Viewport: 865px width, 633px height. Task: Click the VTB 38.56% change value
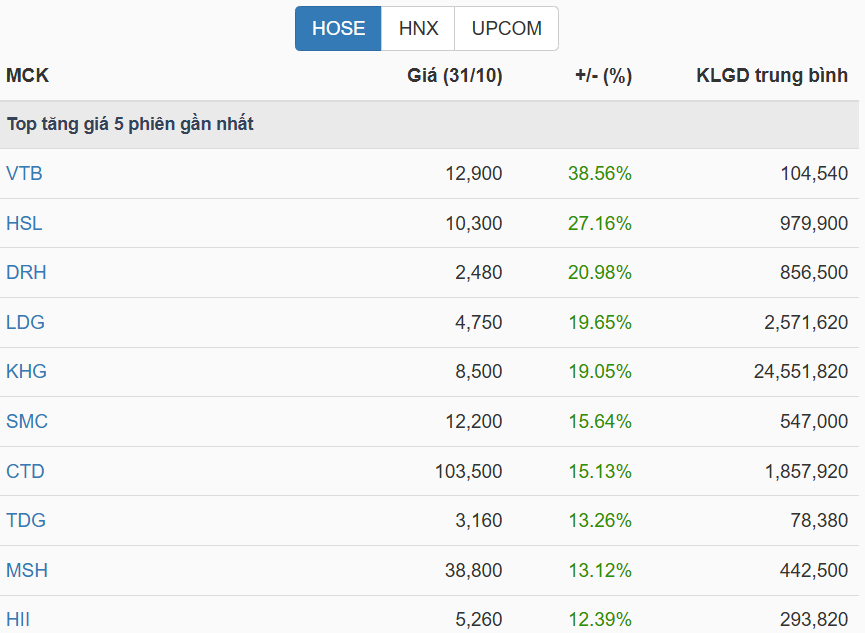(600, 173)
